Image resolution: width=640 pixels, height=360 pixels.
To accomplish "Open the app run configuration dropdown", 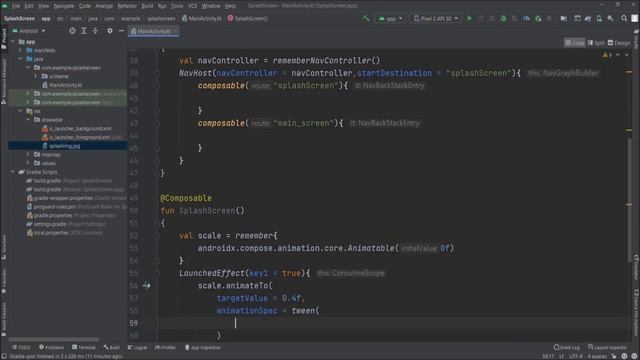I will point(391,18).
